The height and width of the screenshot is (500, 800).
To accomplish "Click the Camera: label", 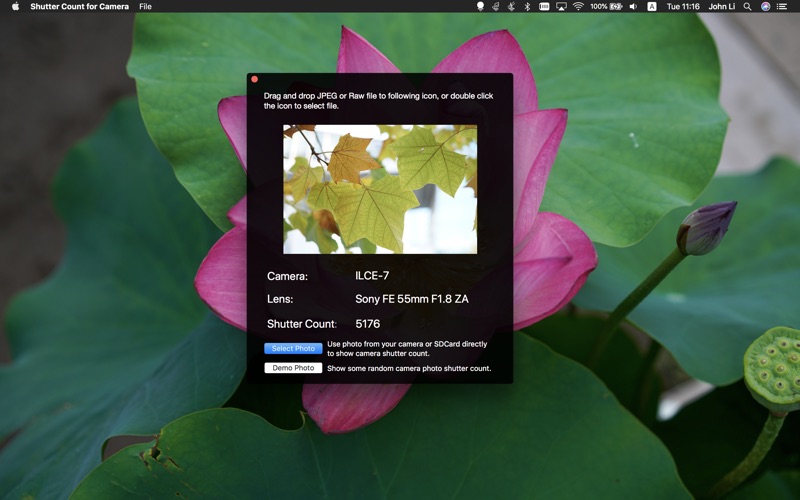I will pos(287,276).
